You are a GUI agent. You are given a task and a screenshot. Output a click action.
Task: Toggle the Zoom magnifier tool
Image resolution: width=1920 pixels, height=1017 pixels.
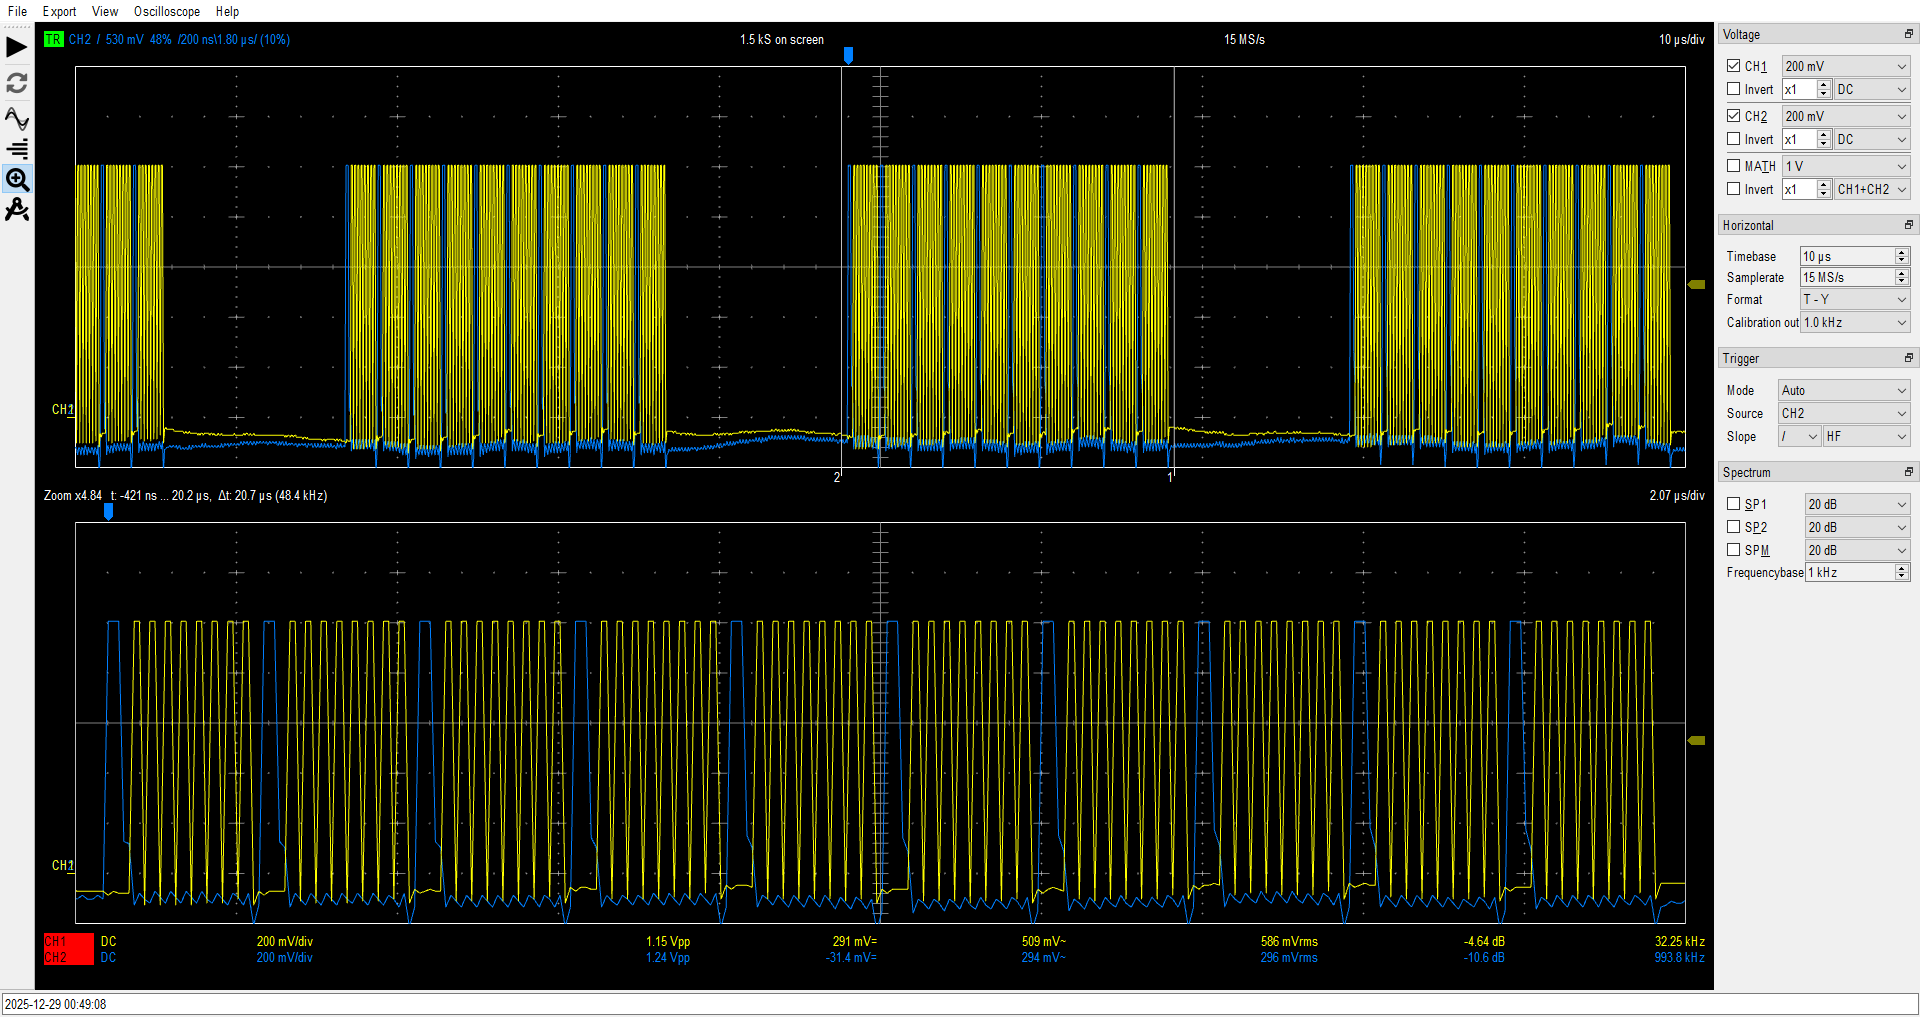coord(17,180)
